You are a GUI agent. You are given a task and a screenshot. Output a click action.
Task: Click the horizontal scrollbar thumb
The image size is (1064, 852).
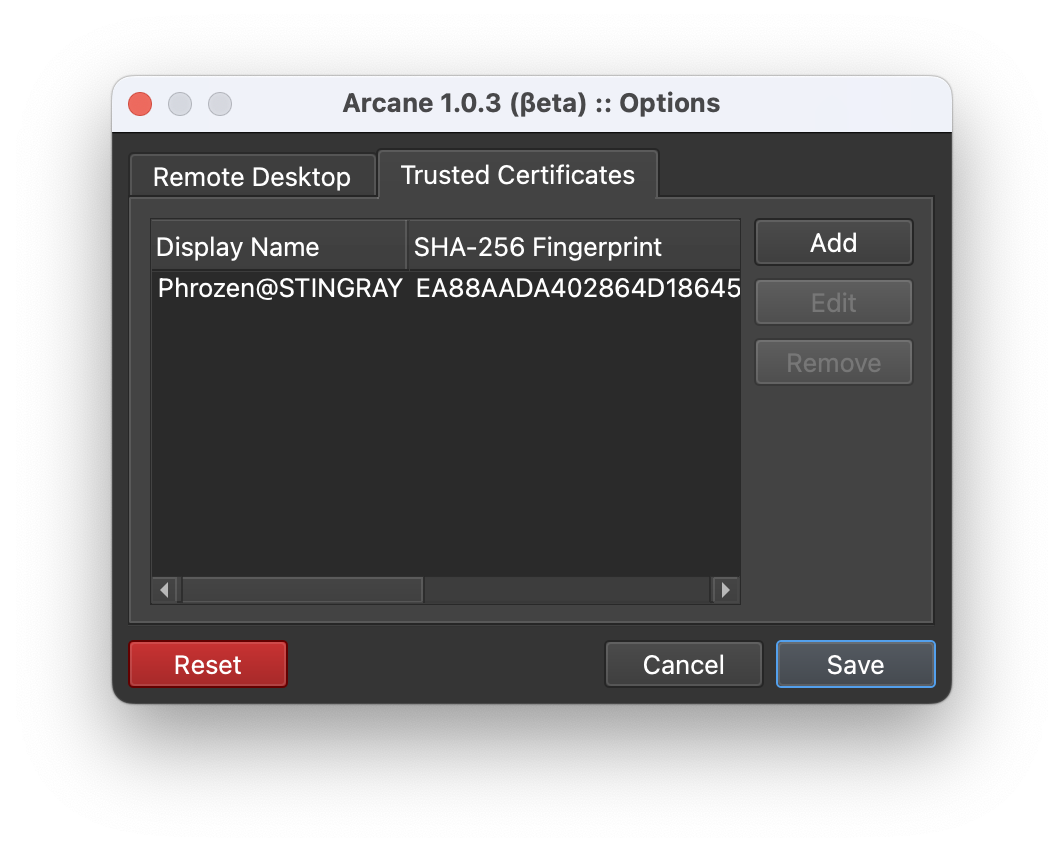pos(300,590)
